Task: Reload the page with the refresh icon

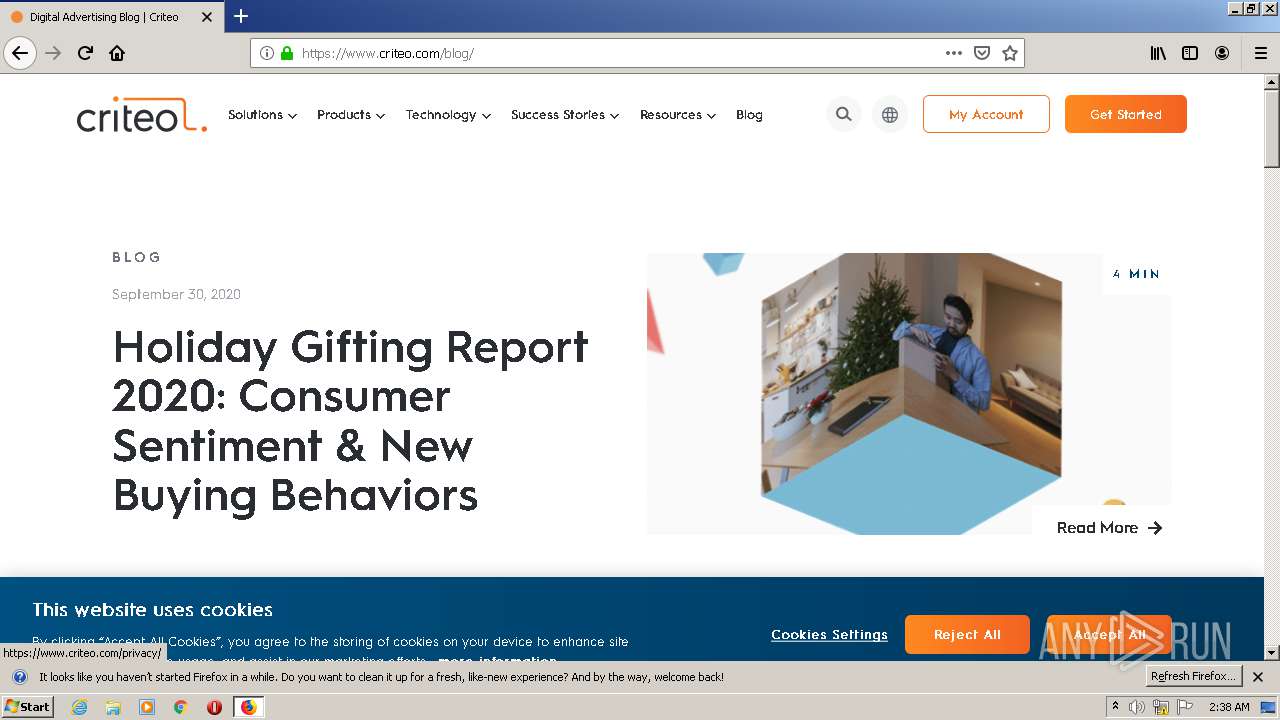Action: pyautogui.click(x=85, y=53)
